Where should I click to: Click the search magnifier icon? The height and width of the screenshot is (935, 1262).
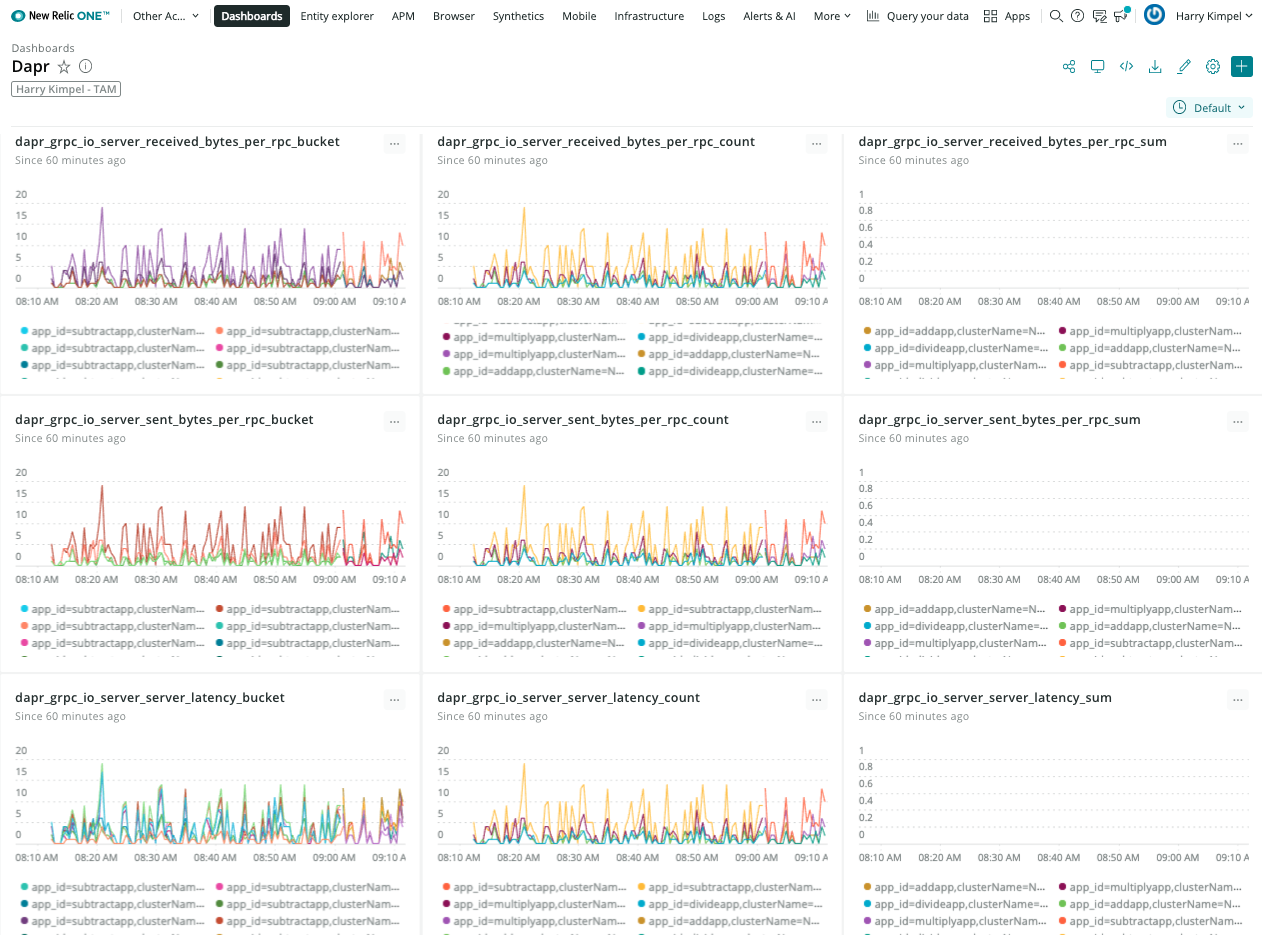pos(1056,16)
